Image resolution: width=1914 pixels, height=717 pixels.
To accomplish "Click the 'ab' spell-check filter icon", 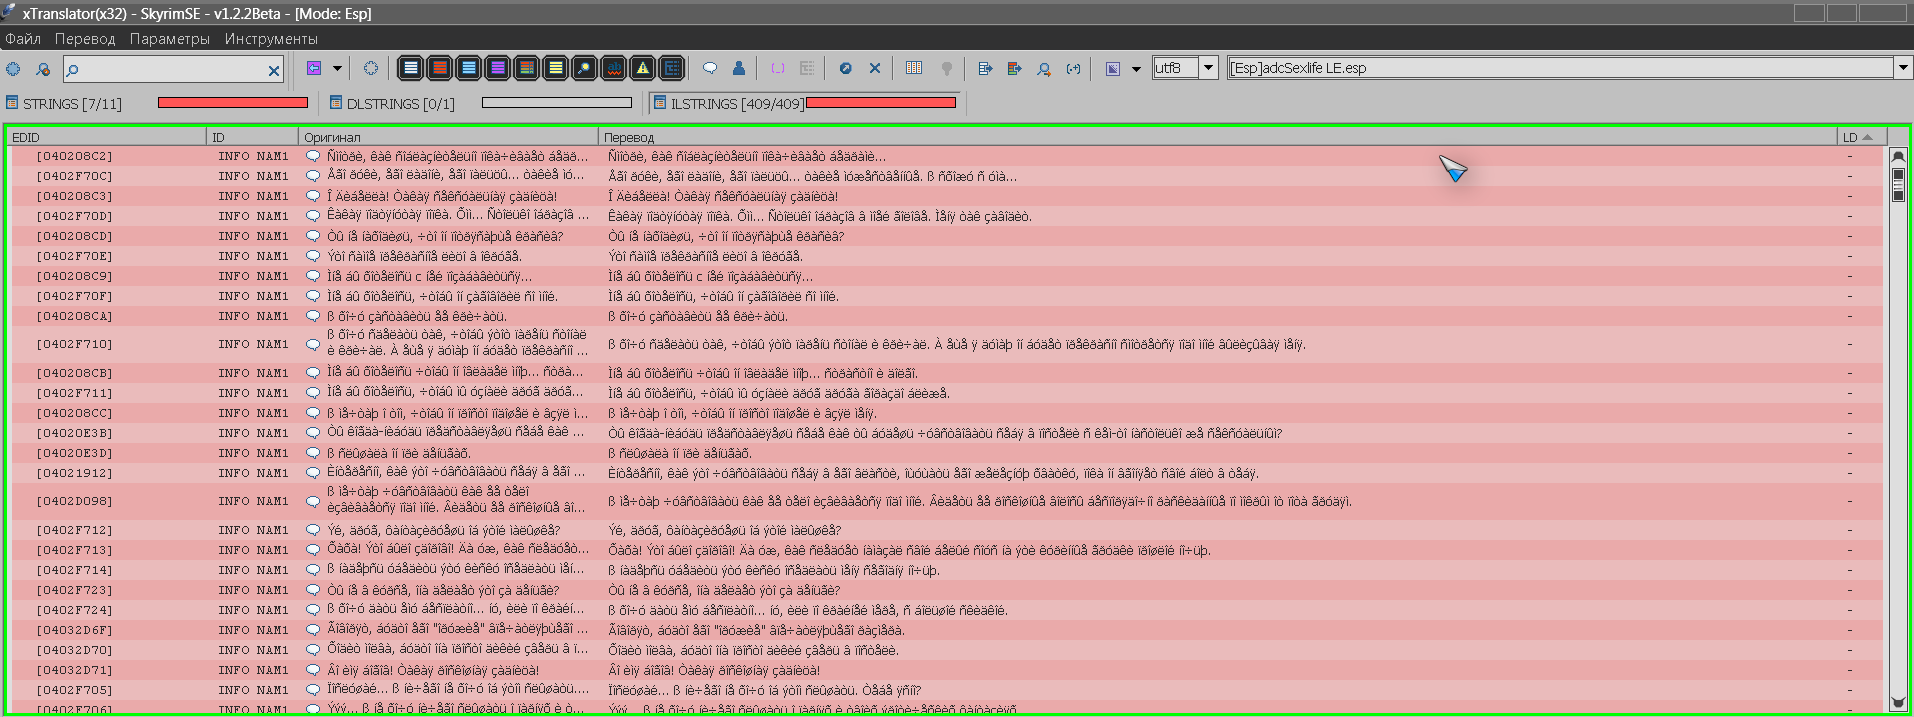I will (614, 68).
